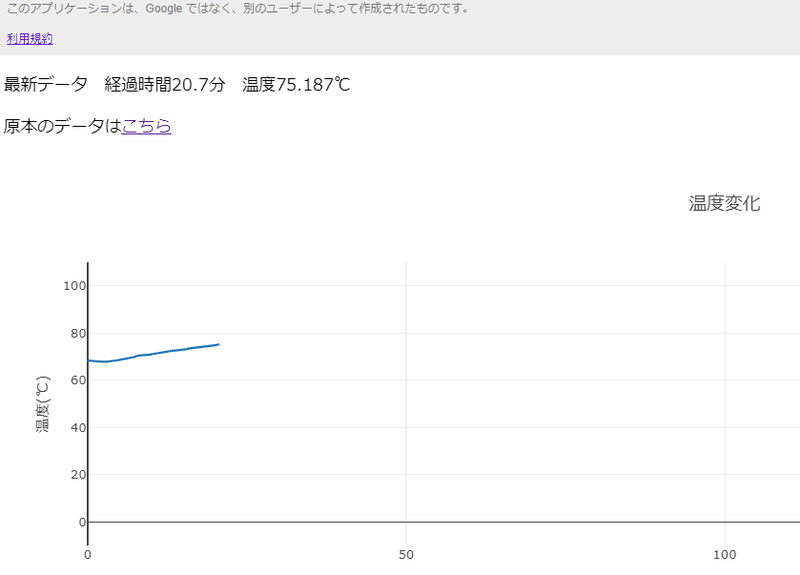This screenshot has height=575, width=800.
Task: Open the 利用規約 terms link
Action: tap(30, 39)
